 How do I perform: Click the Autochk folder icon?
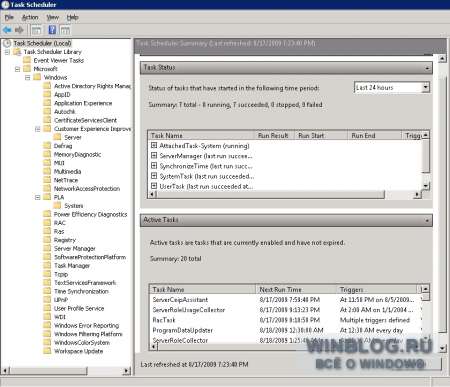point(47,111)
